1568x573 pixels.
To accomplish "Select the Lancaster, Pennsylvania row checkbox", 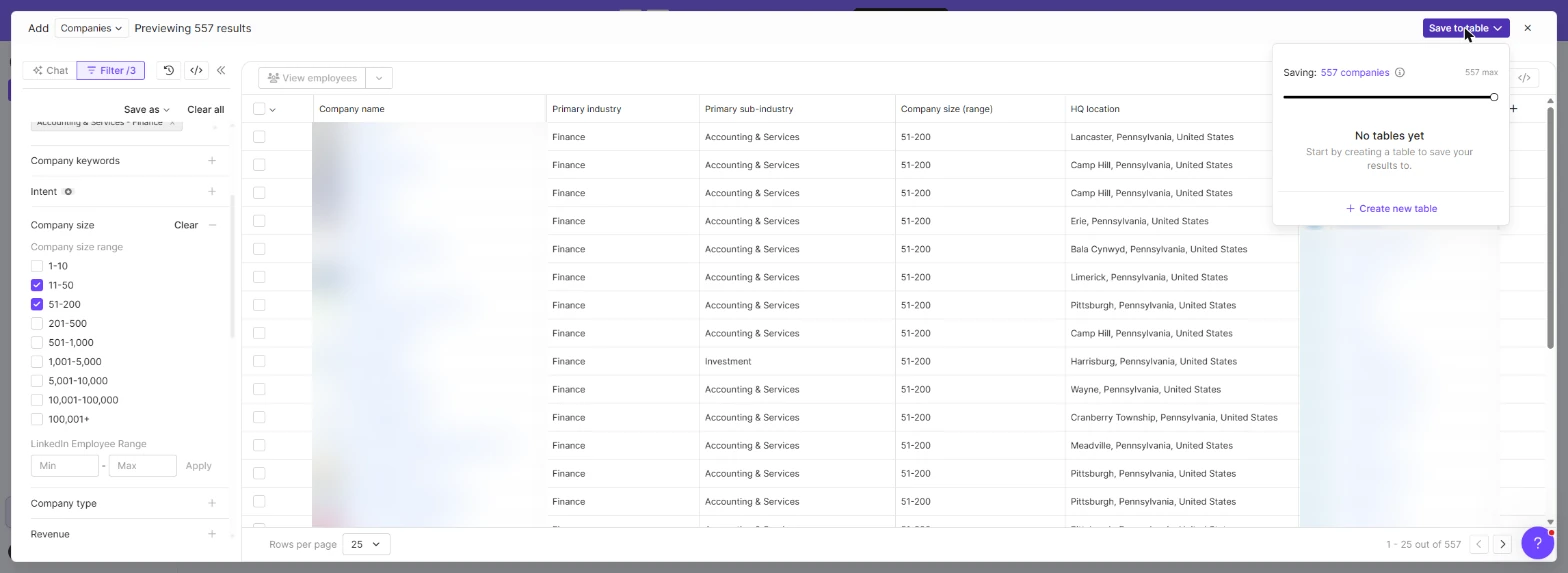I will point(259,136).
